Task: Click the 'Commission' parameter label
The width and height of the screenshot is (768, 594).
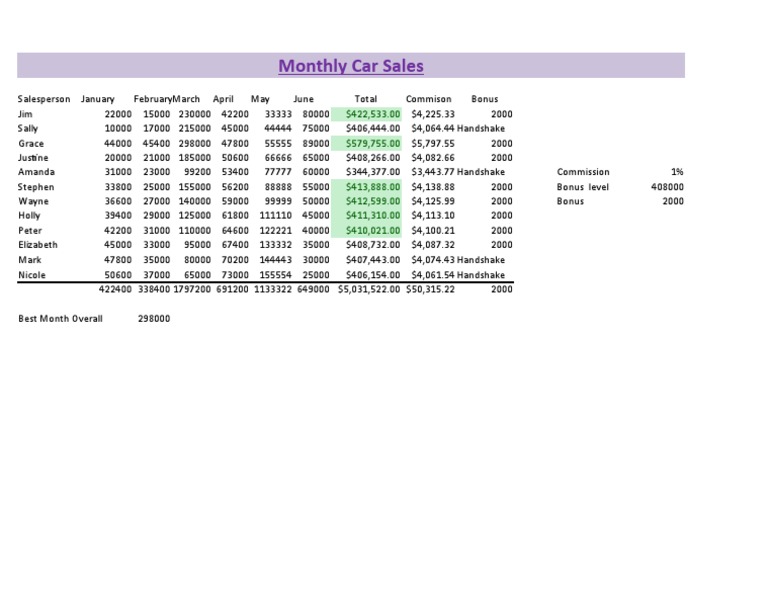Action: (583, 172)
